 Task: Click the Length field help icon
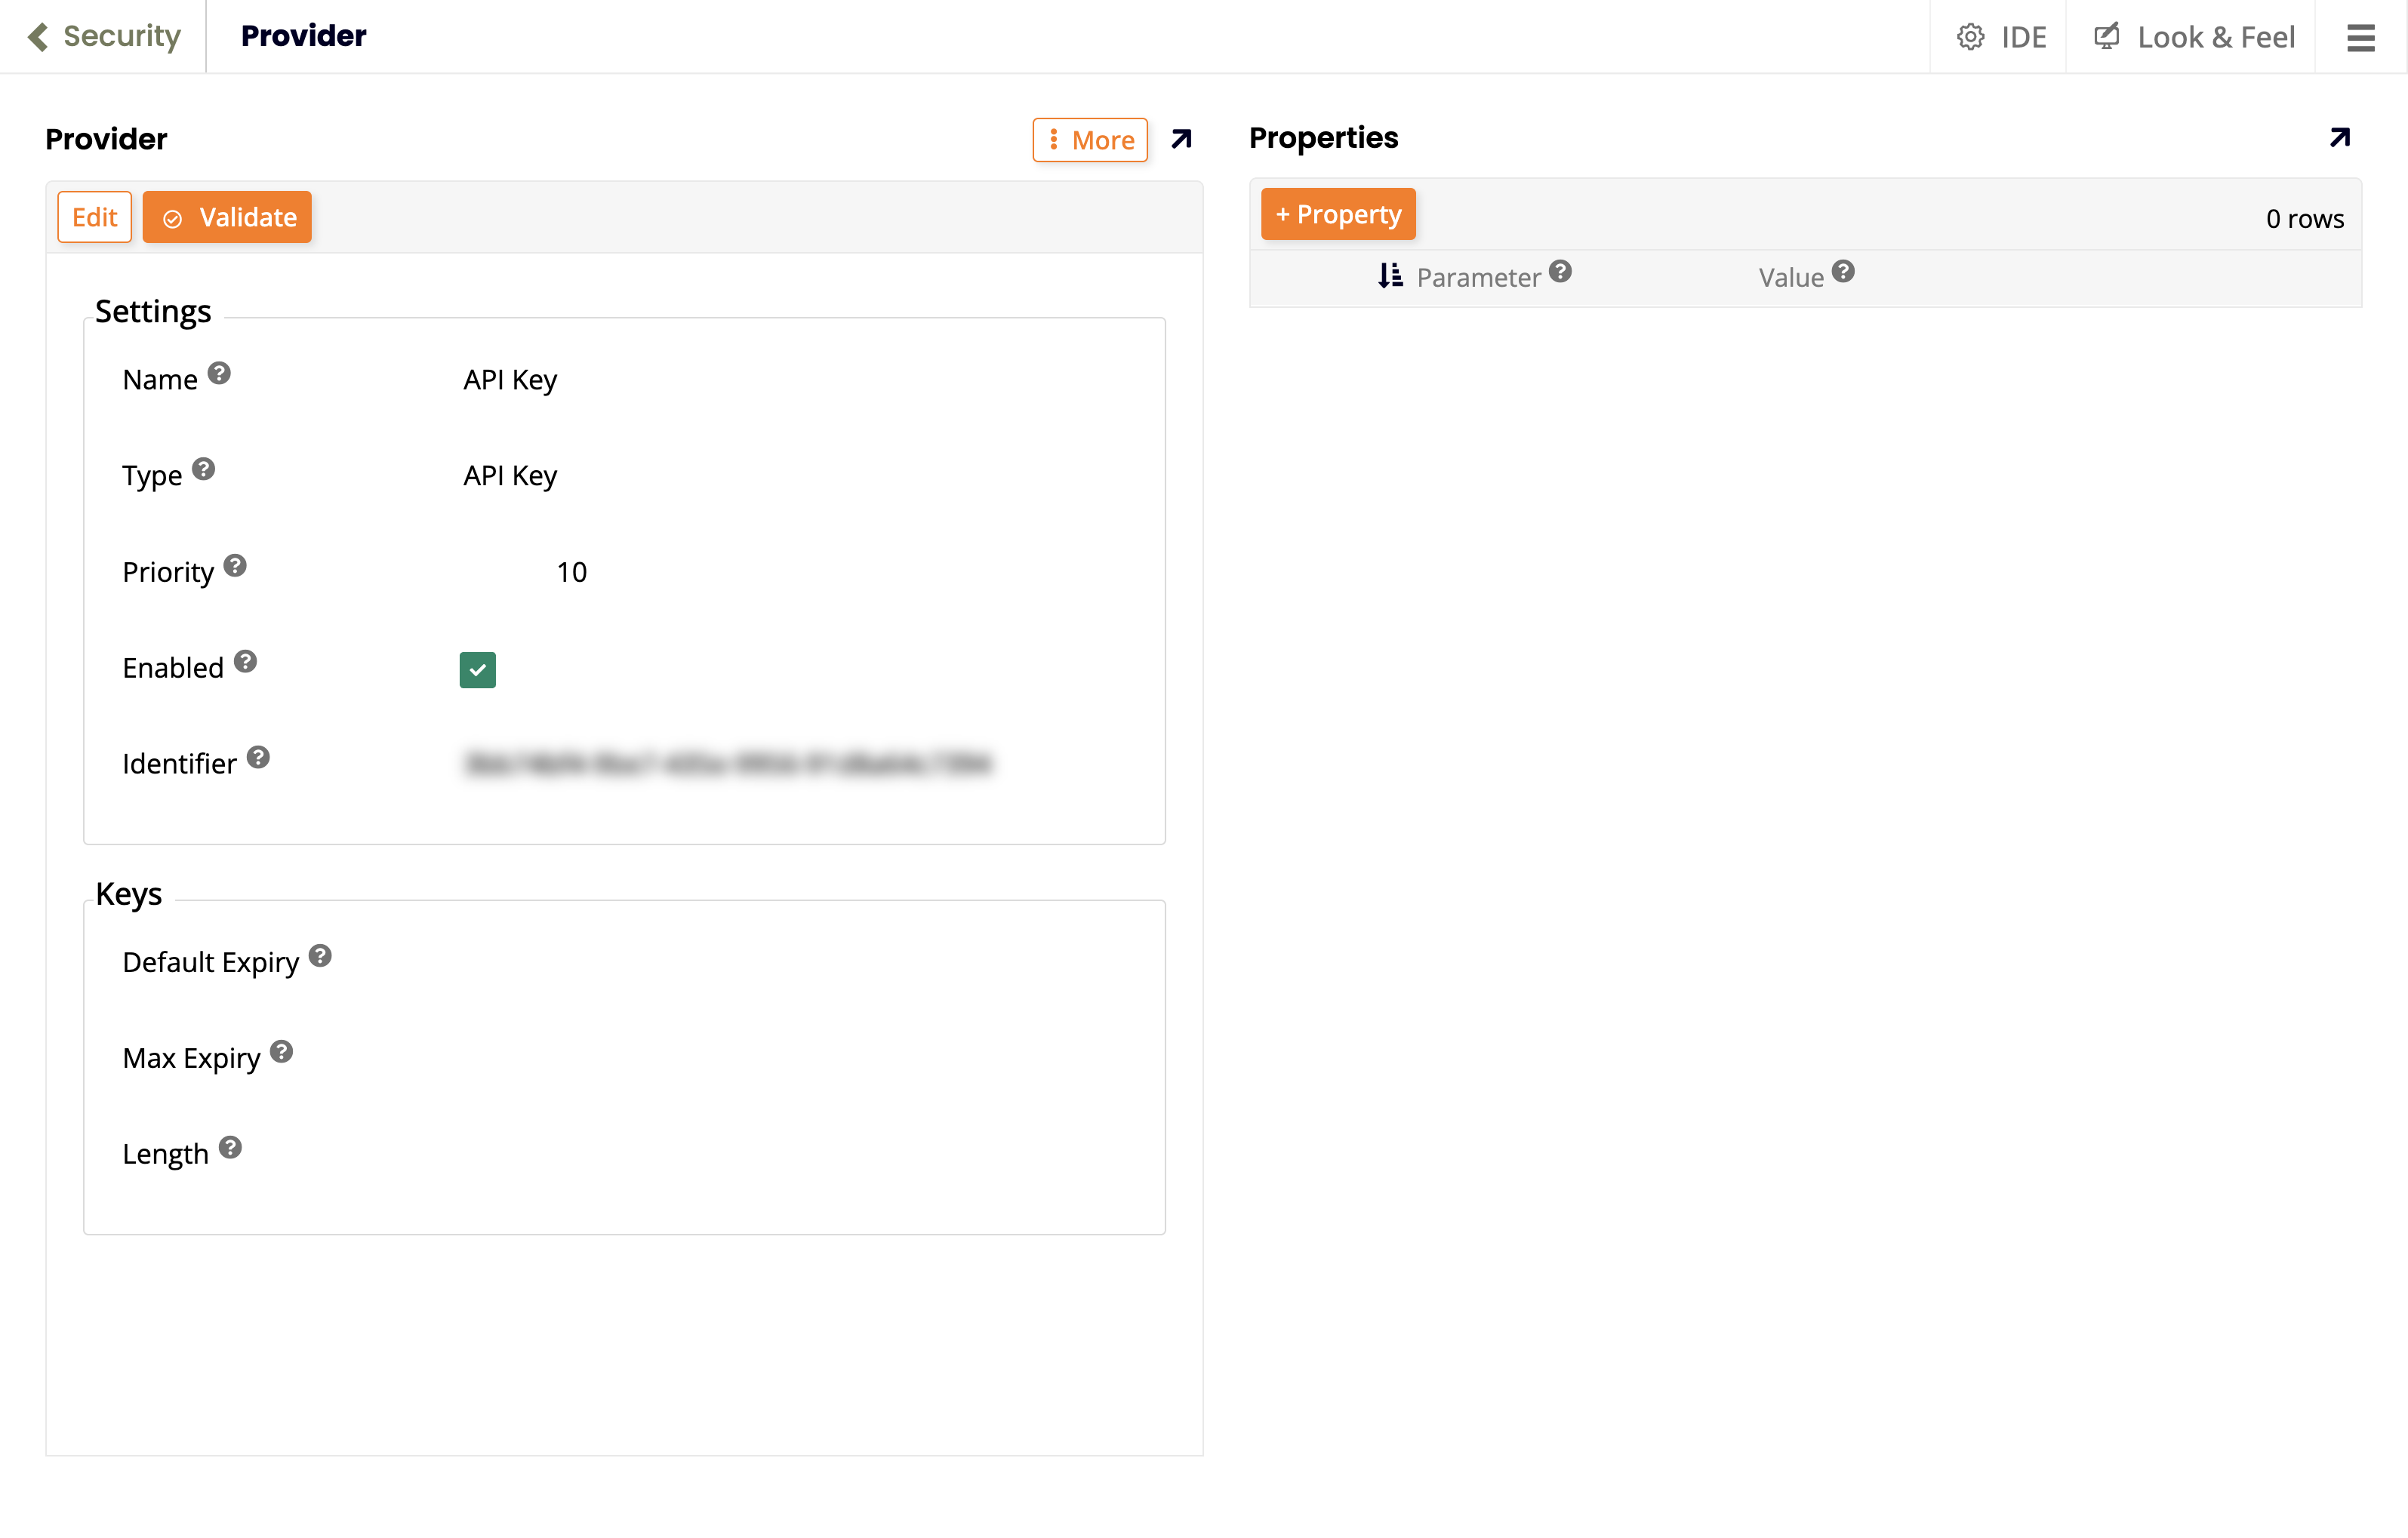point(230,1147)
